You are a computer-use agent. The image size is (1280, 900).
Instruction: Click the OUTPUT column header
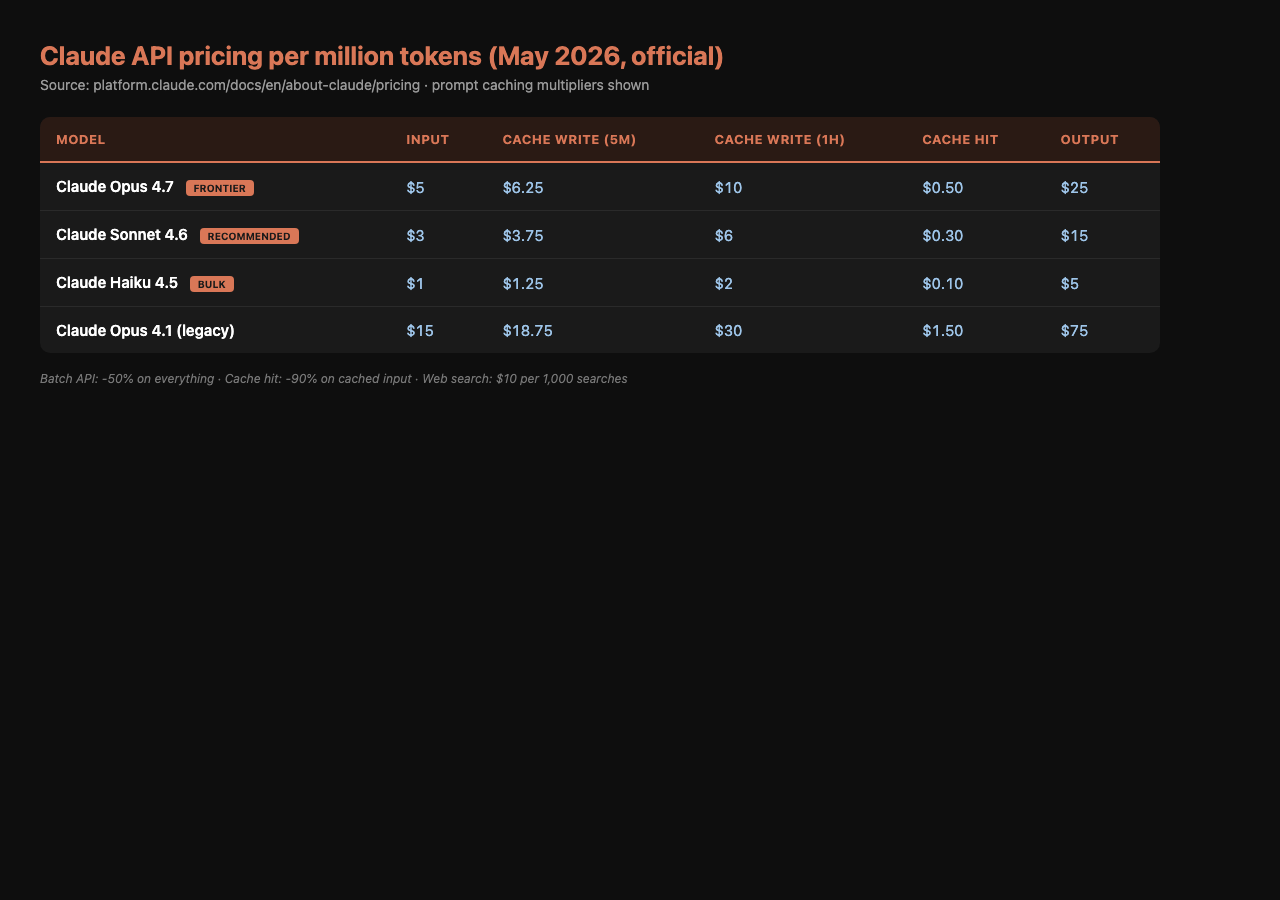[x=1090, y=140]
